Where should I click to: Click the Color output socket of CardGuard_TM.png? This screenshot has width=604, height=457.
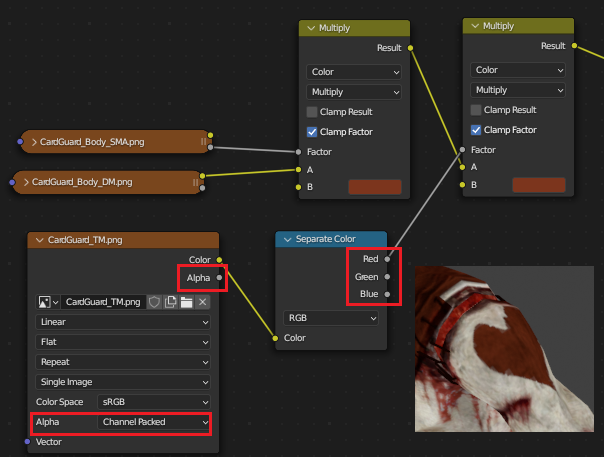[x=219, y=260]
